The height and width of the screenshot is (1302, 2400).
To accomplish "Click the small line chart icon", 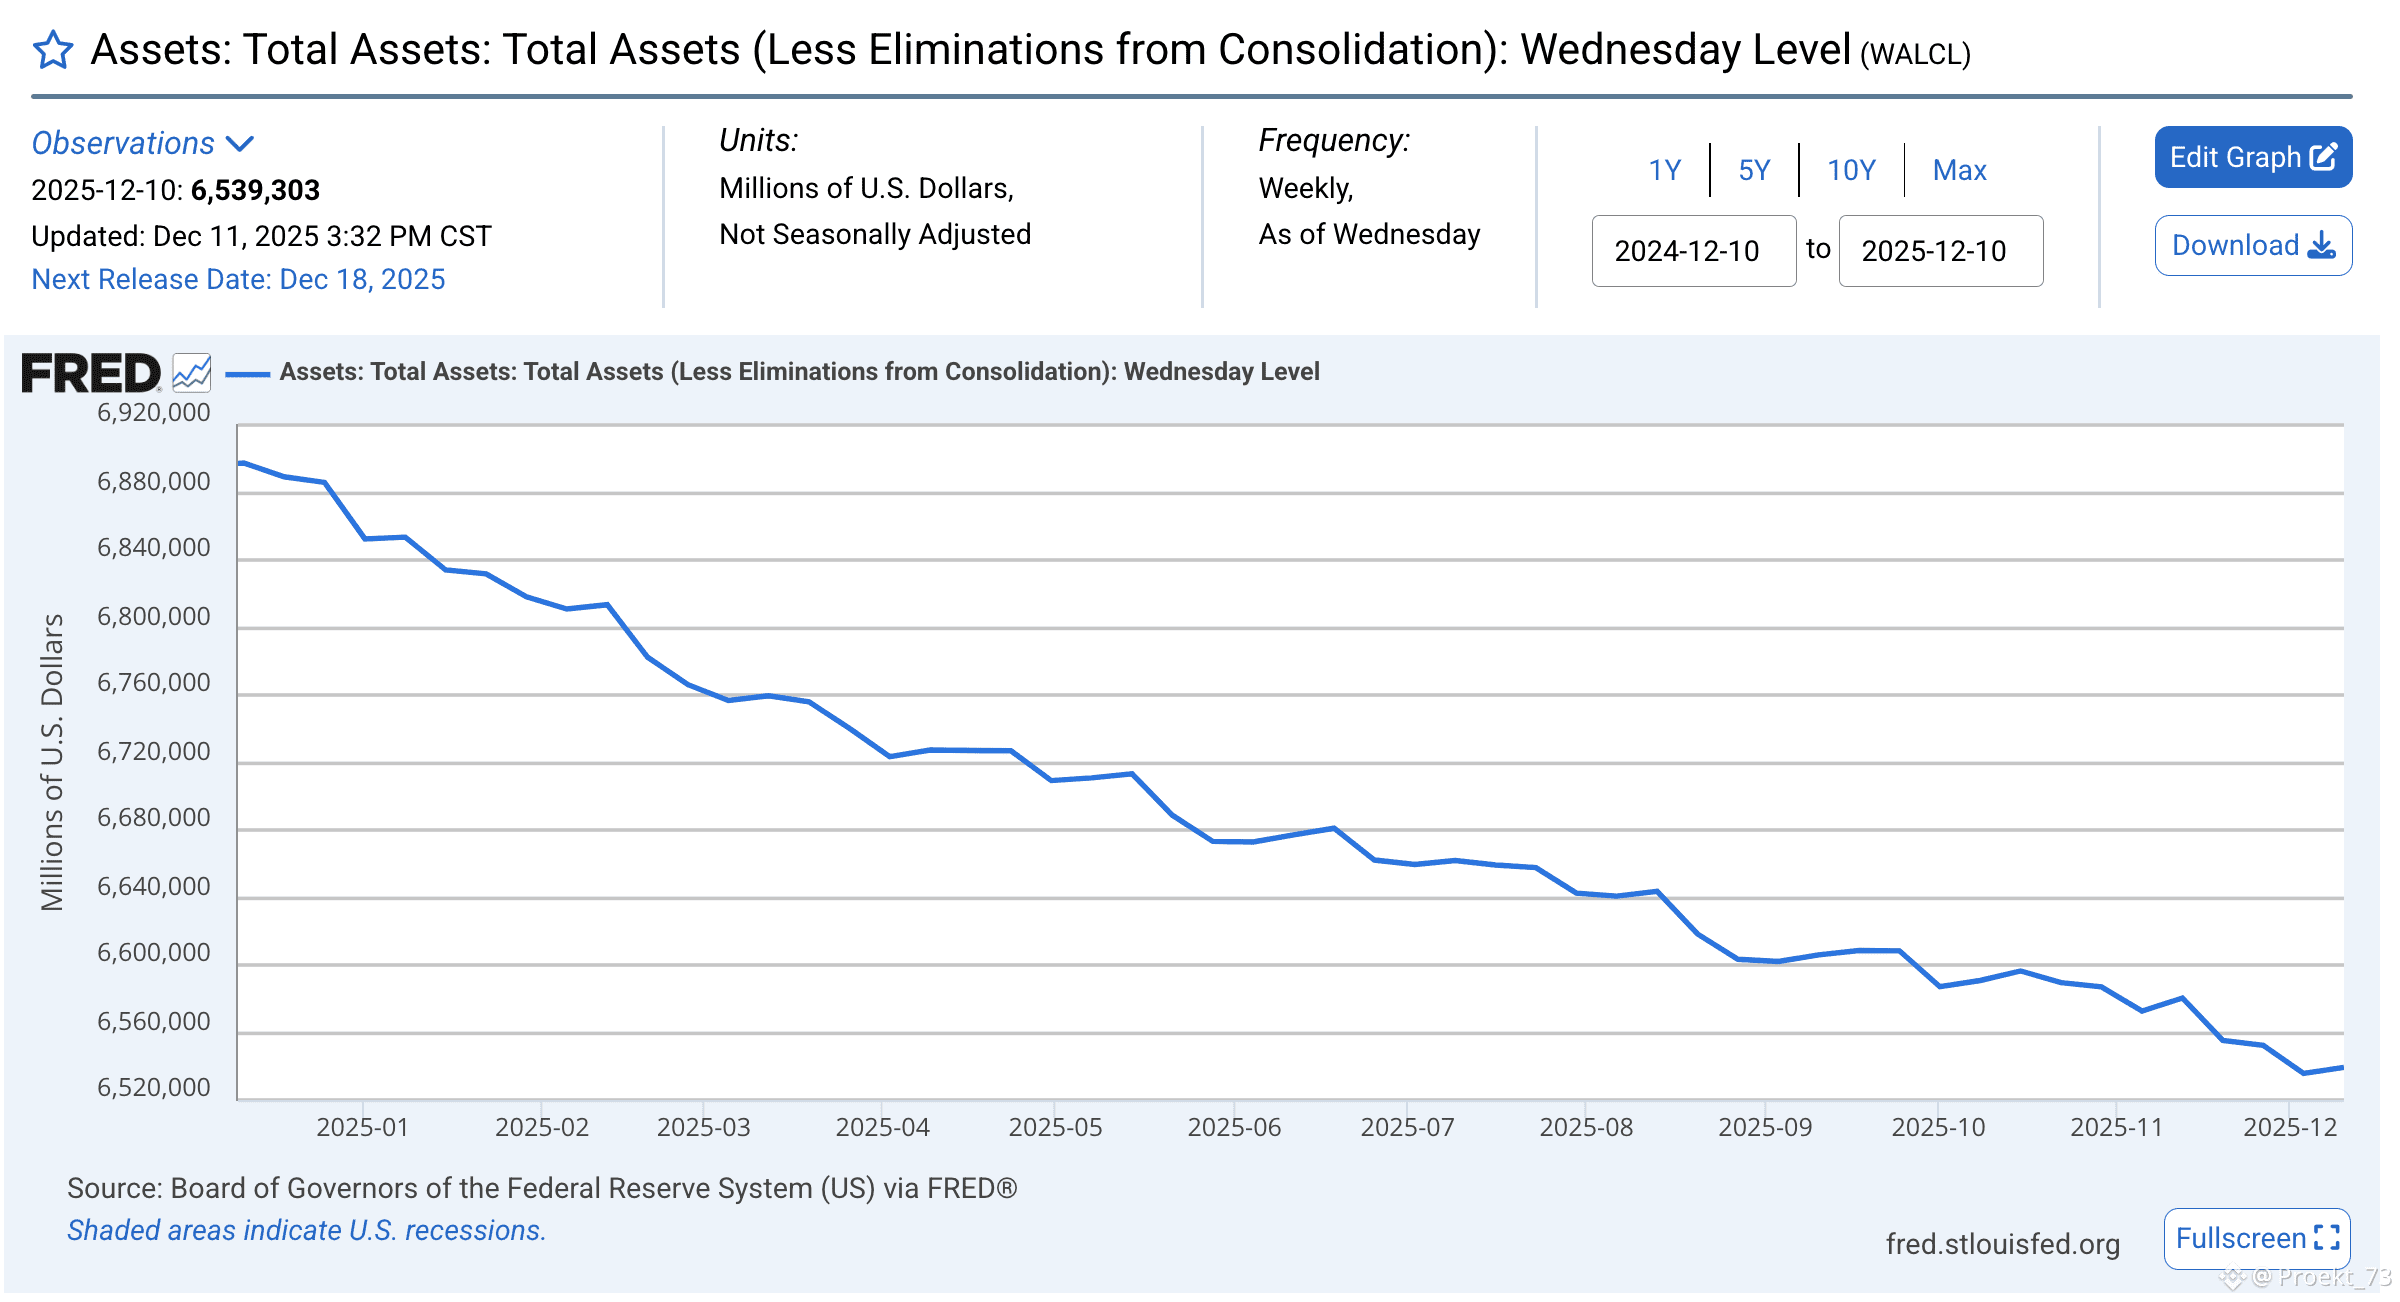I will point(191,373).
